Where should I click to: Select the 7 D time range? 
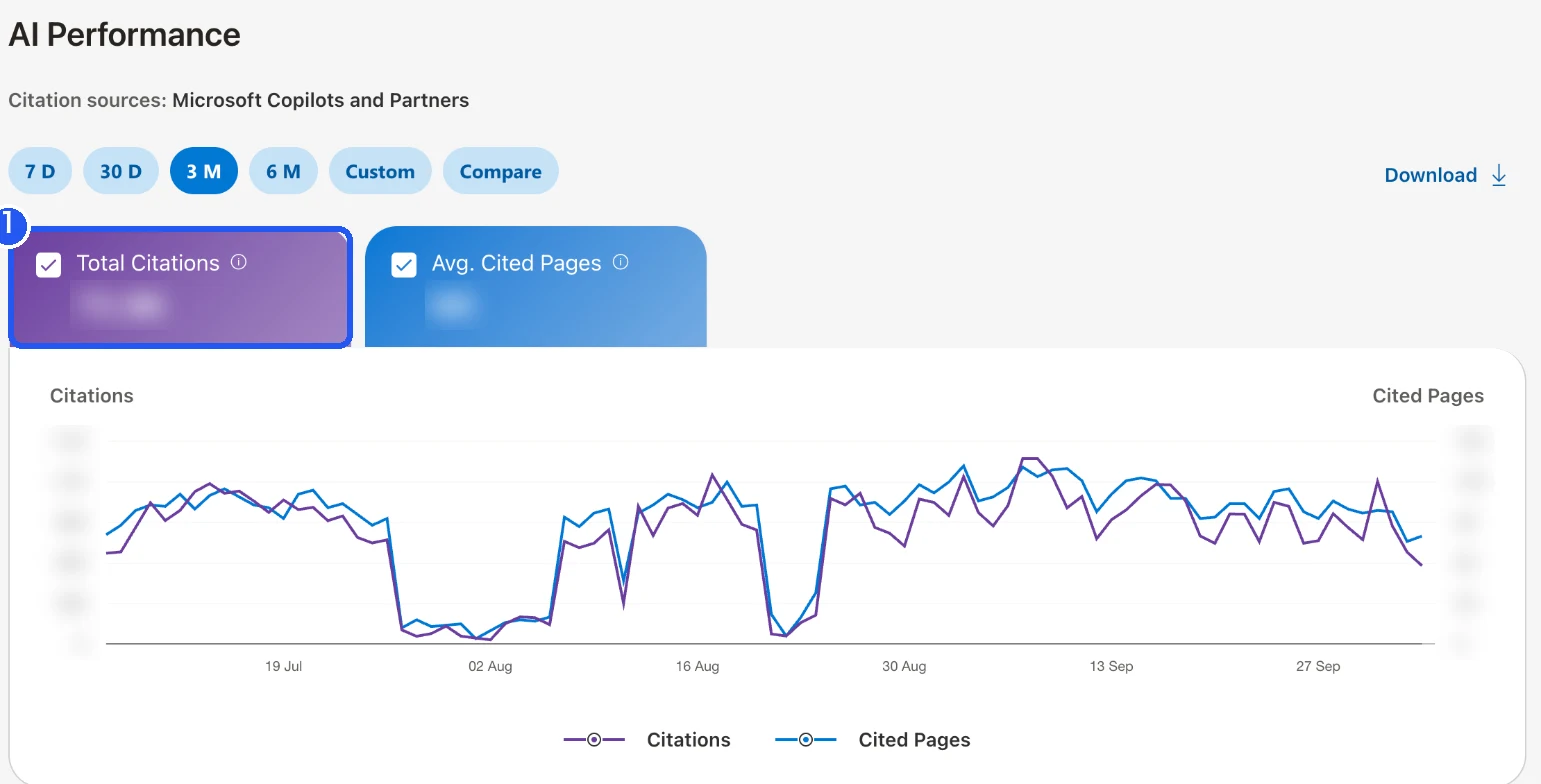(x=40, y=171)
